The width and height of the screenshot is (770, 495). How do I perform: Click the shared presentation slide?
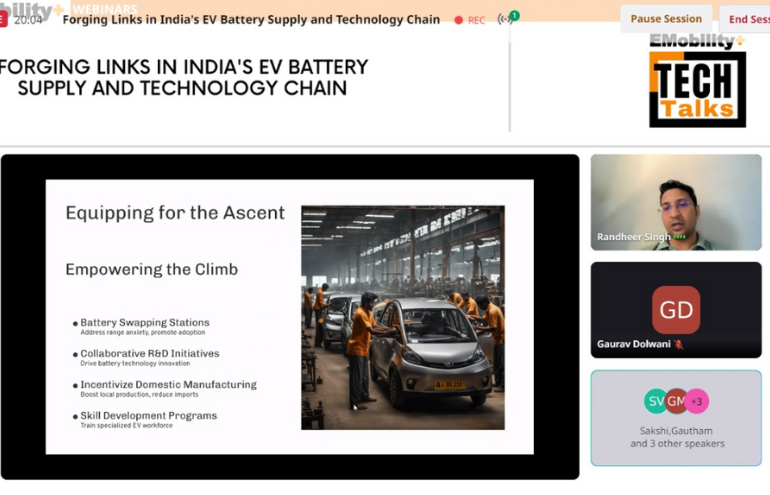point(289,316)
